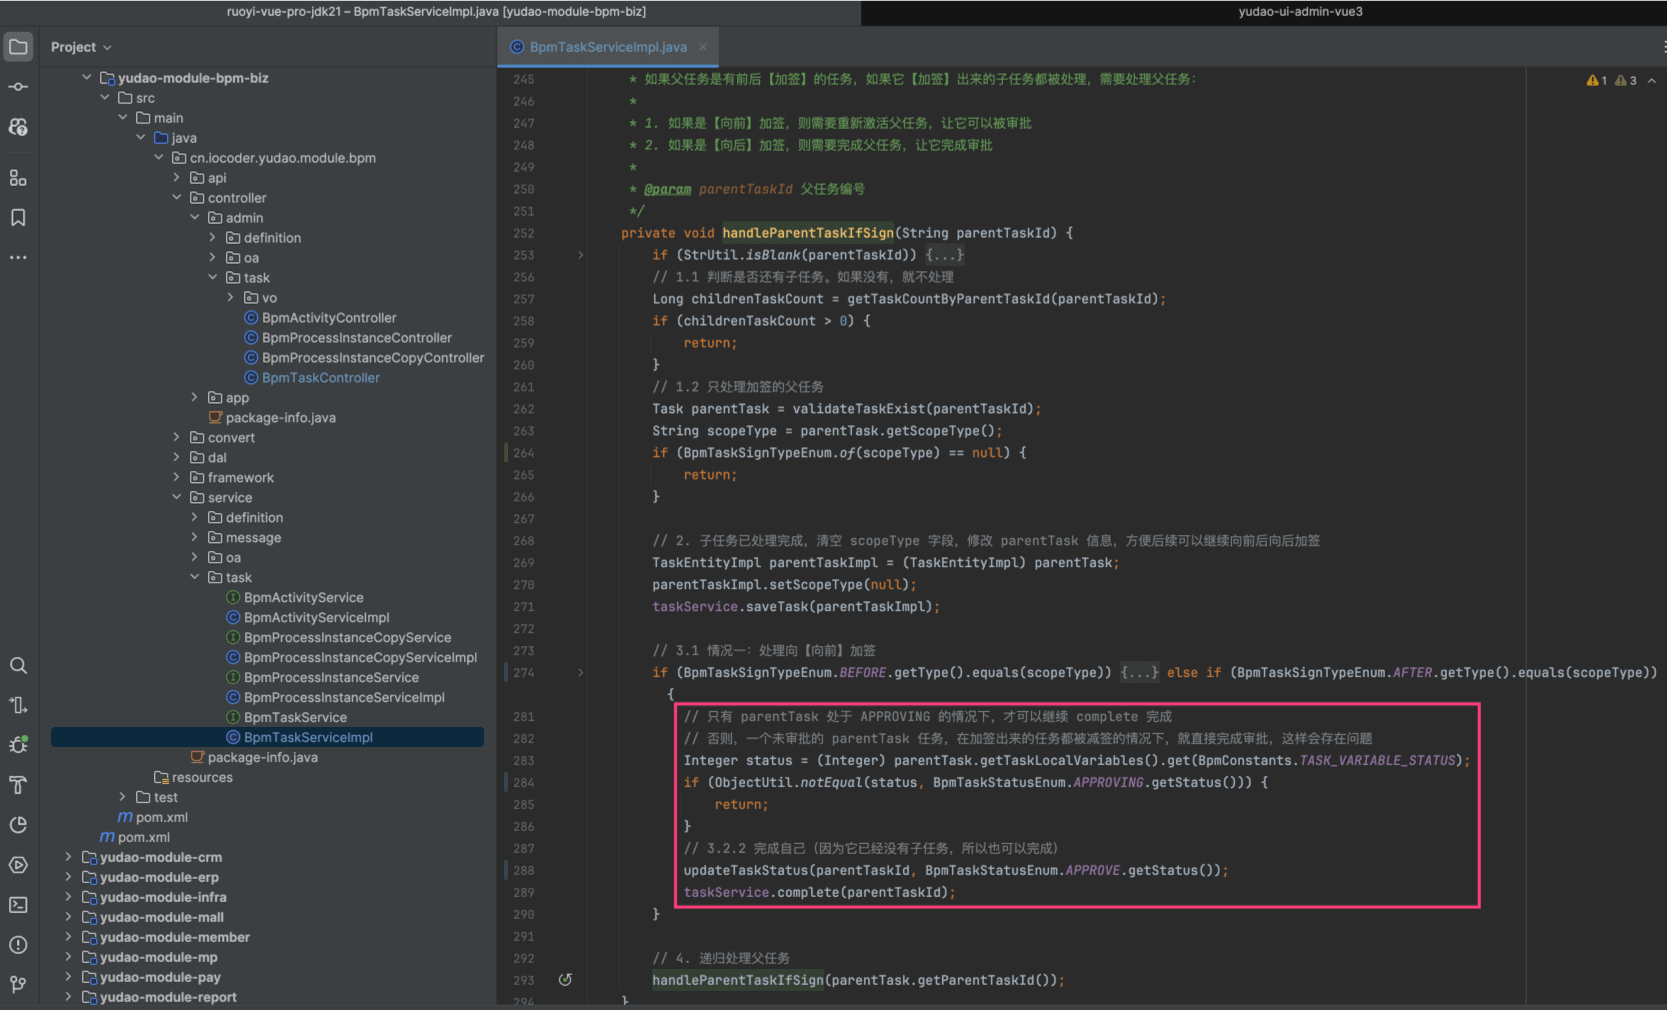This screenshot has height=1010, width=1667.
Task: Collapse the yudao-module-bpm-biz module node
Action: tap(87, 78)
